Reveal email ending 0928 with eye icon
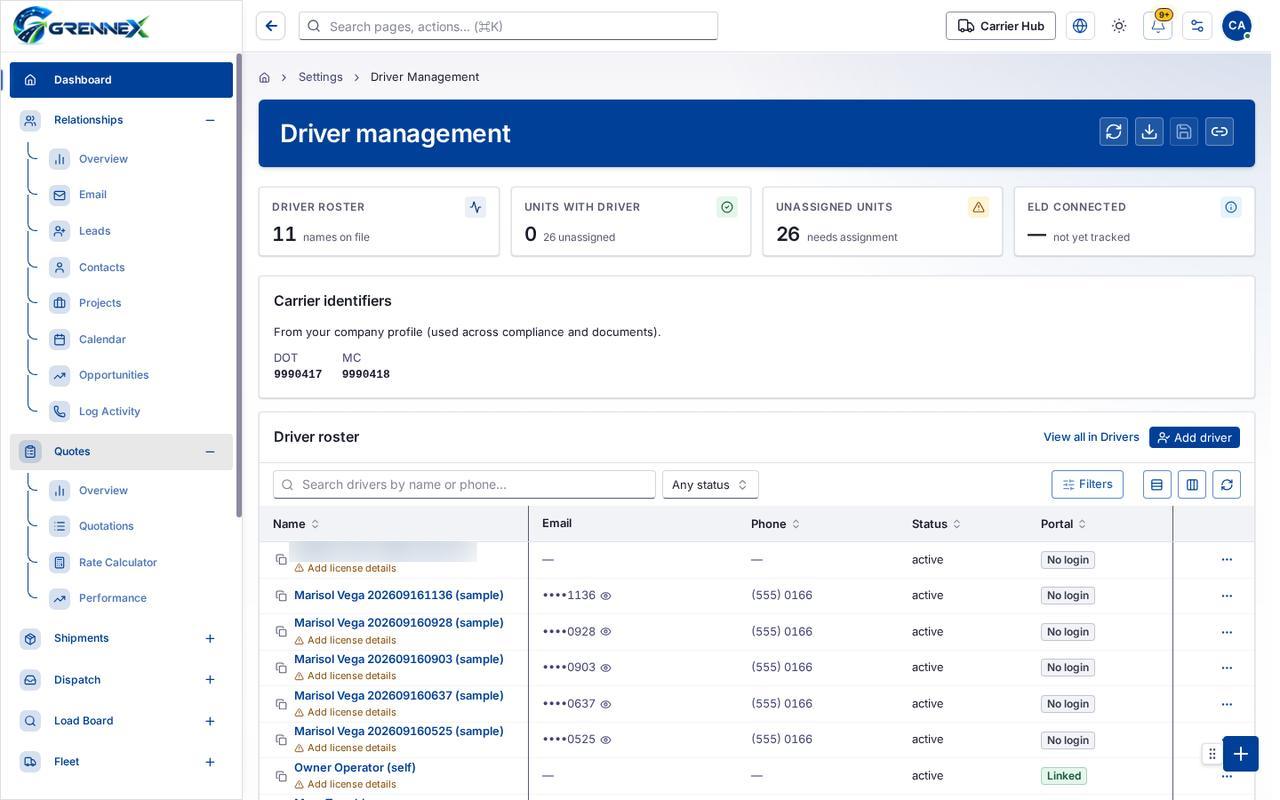Viewport: 1280px width, 800px height. (x=605, y=632)
